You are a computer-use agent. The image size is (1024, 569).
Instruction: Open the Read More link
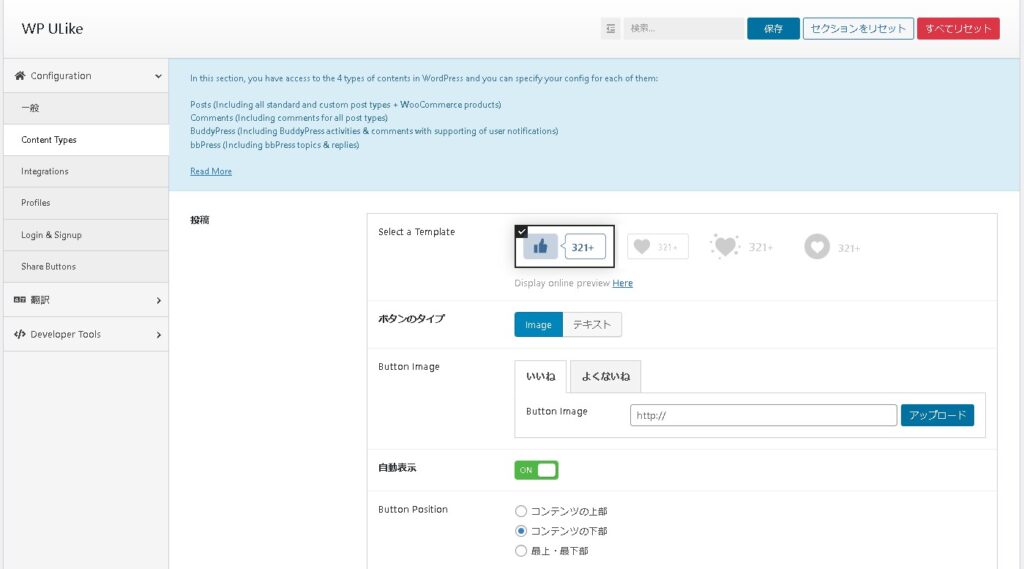click(x=211, y=172)
